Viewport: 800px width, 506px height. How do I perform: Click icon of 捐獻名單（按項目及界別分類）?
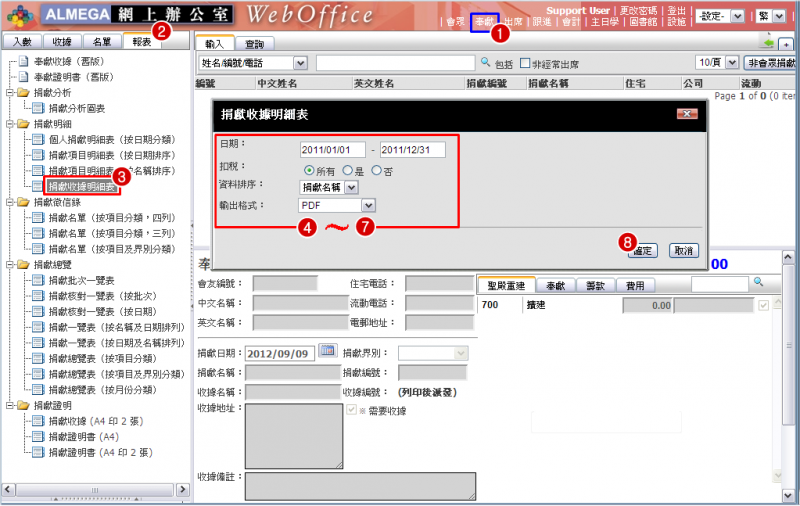38,249
